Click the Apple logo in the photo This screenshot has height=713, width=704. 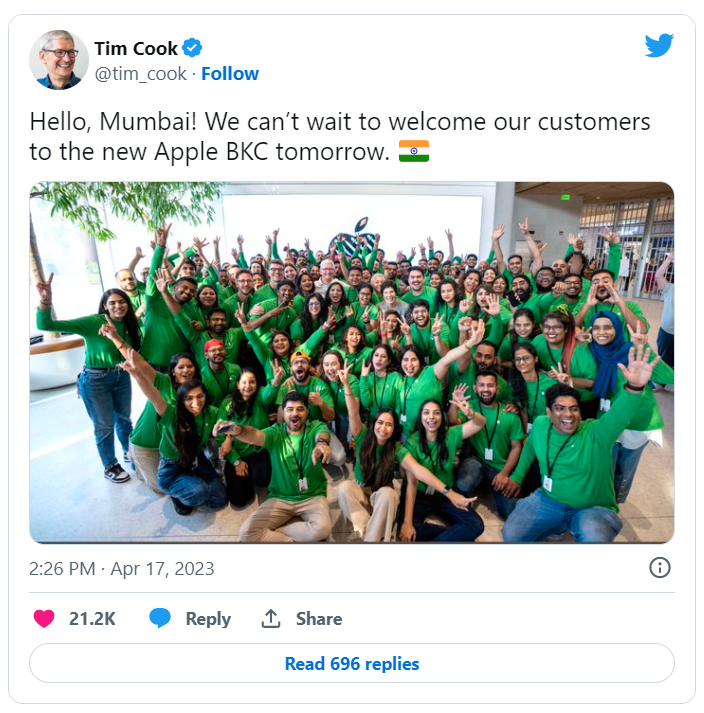356,238
